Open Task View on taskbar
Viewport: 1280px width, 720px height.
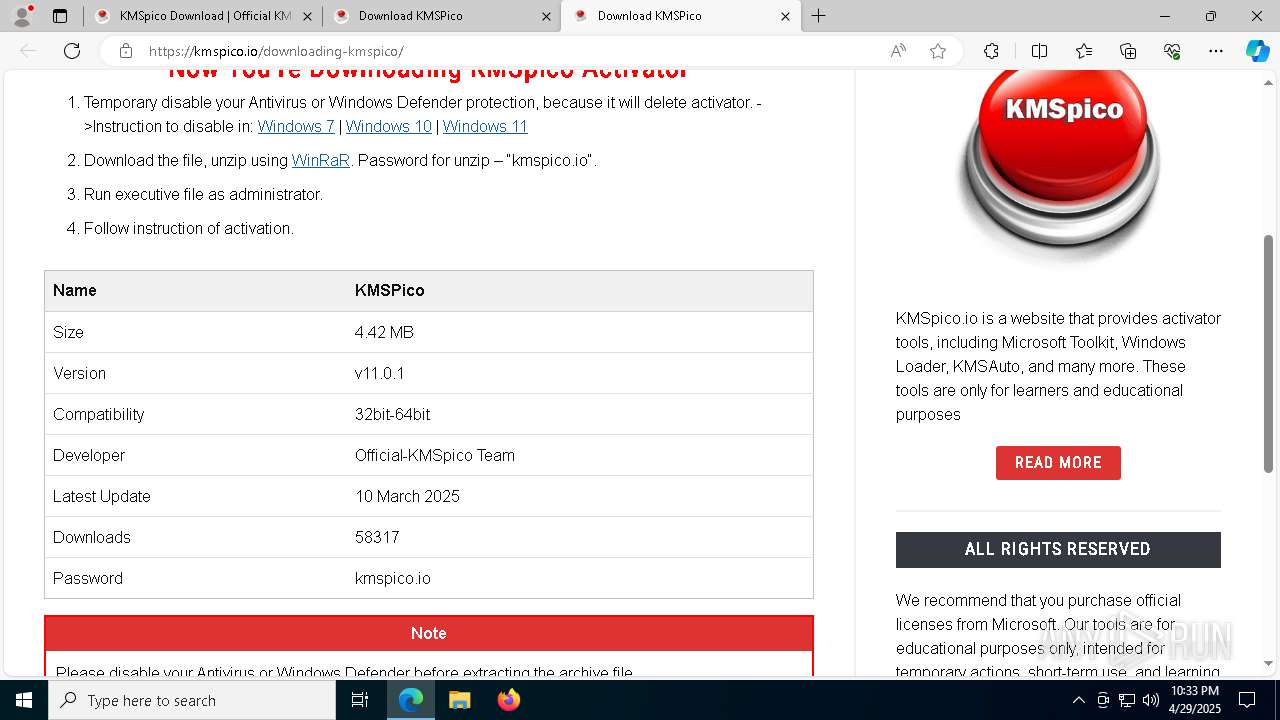(360, 700)
